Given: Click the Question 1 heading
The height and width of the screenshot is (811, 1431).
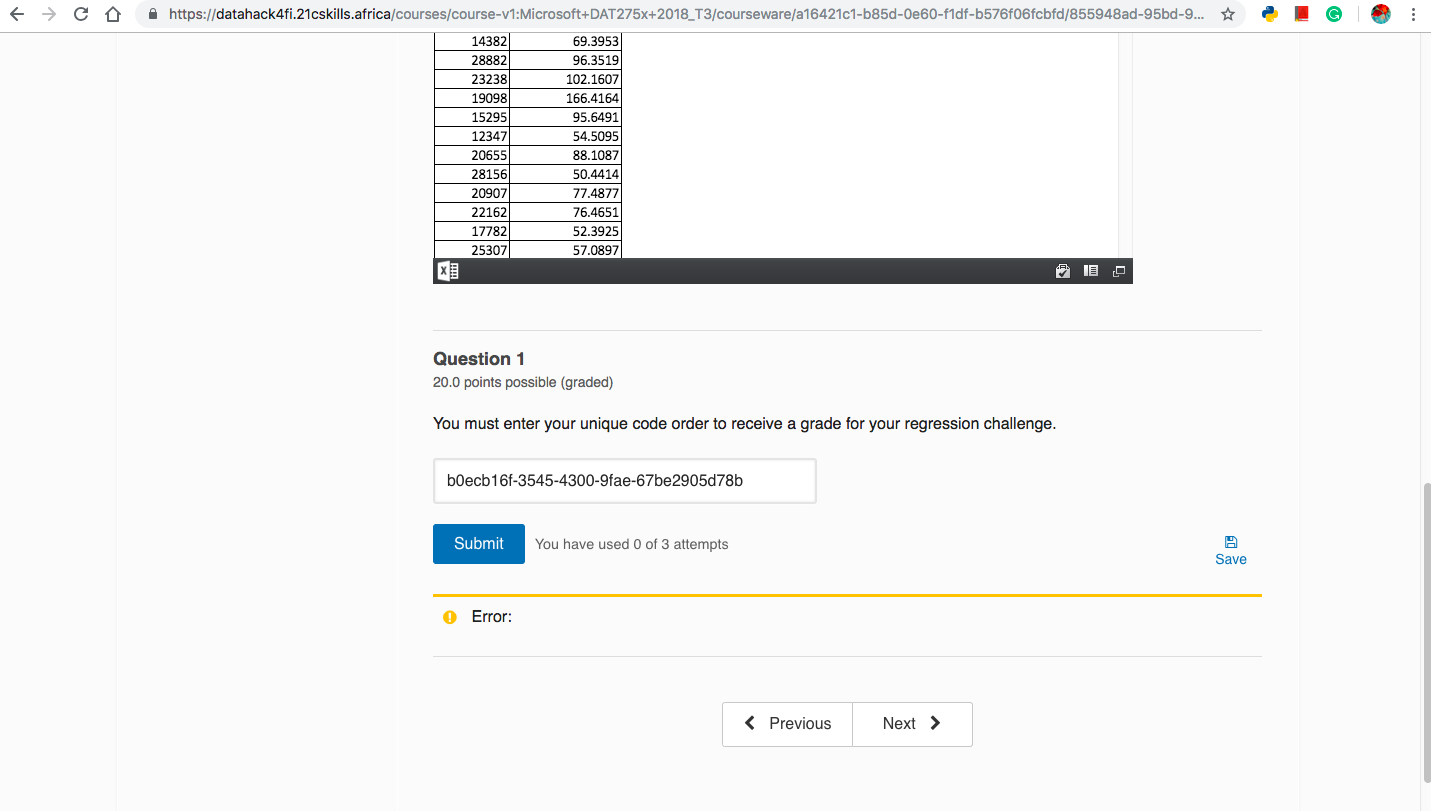Looking at the screenshot, I should coord(479,359).
